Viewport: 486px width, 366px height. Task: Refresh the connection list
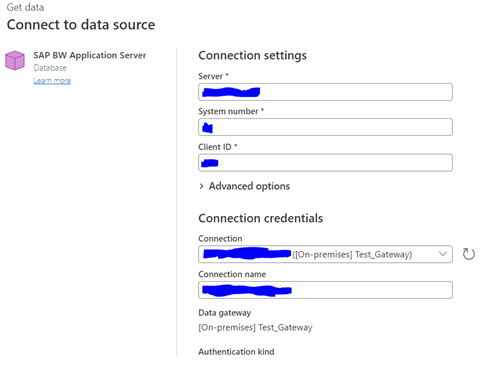469,254
